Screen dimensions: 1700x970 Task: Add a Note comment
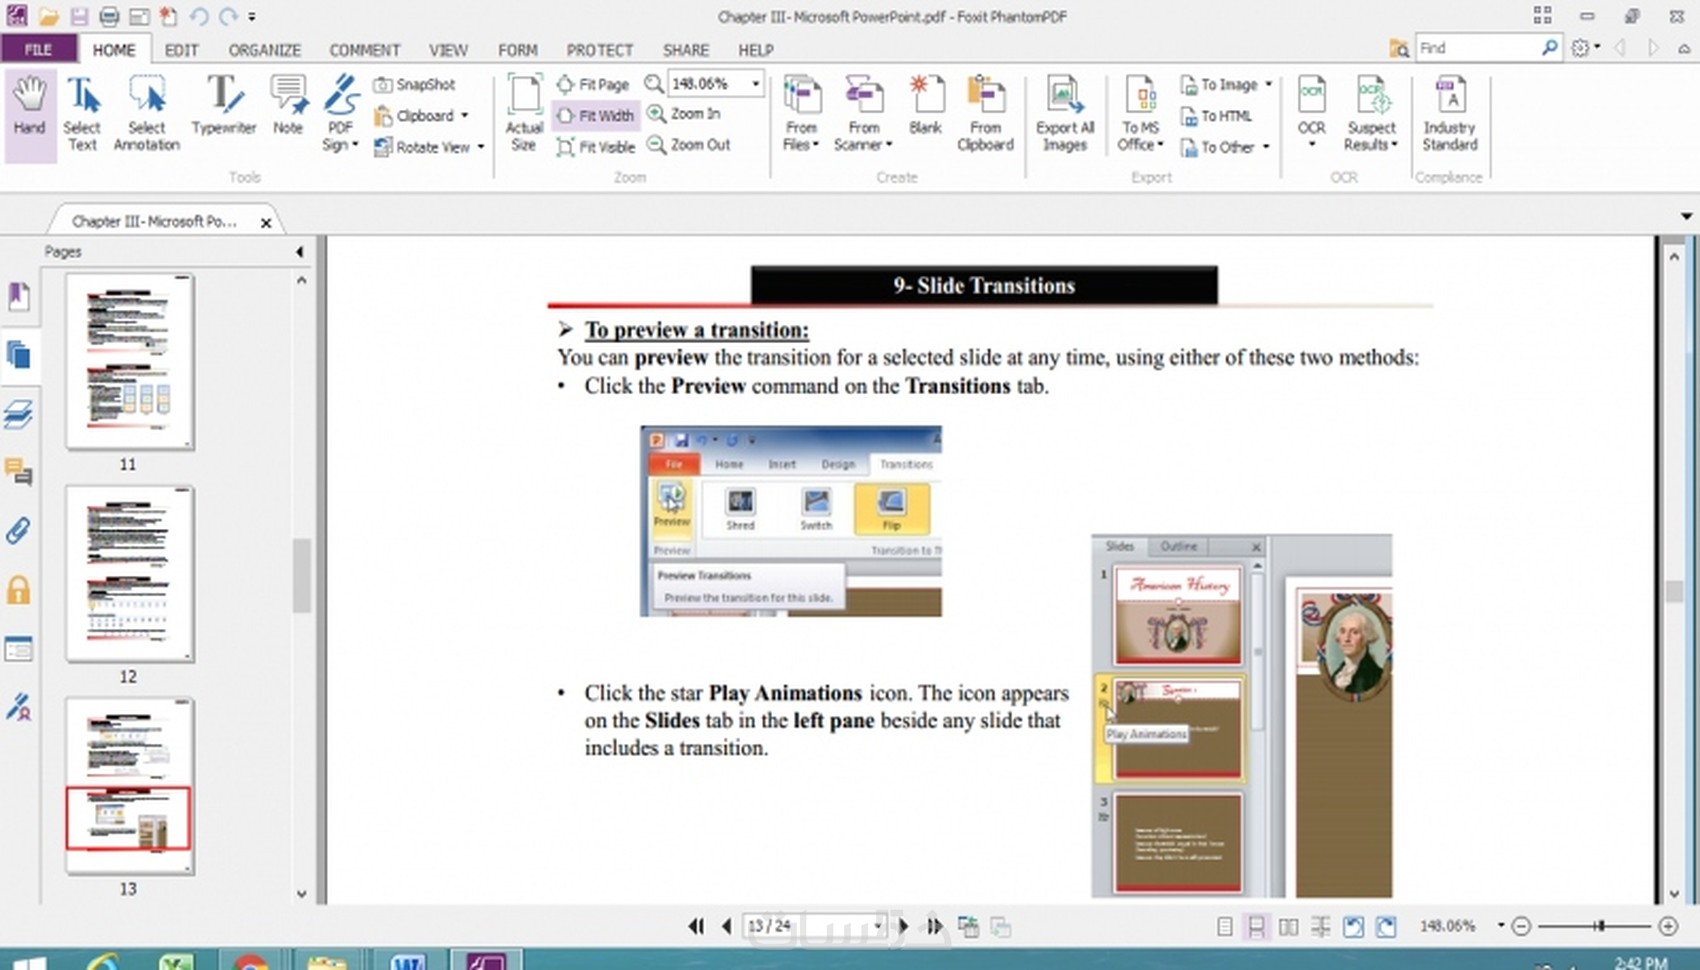click(288, 105)
